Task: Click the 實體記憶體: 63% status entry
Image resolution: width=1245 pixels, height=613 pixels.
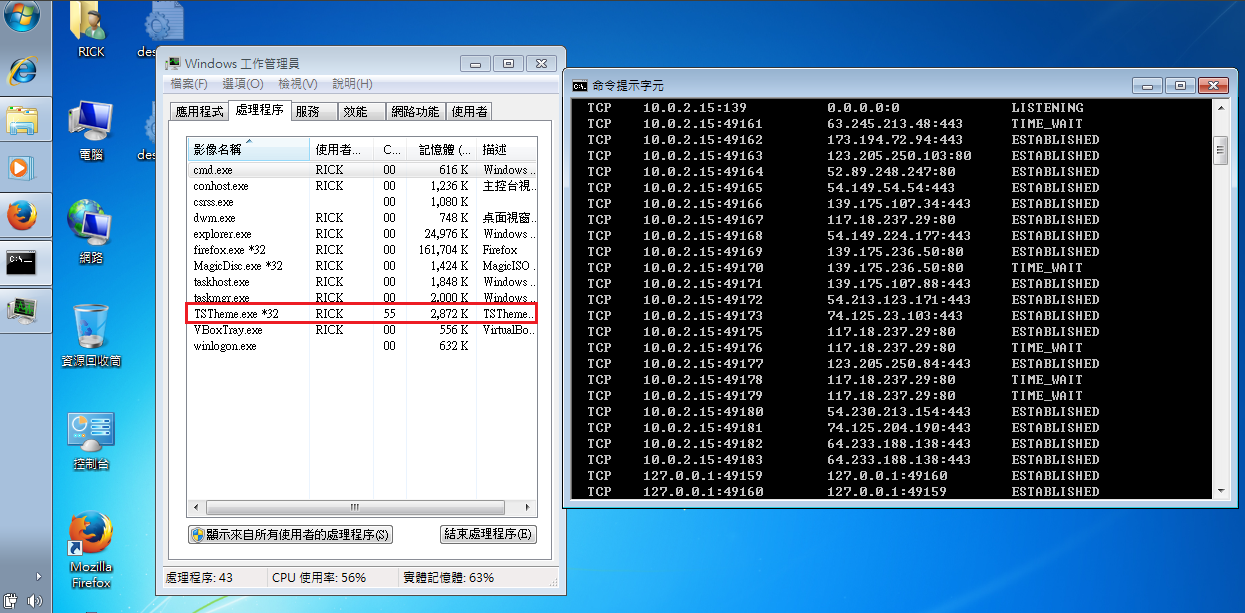Action: [448, 578]
